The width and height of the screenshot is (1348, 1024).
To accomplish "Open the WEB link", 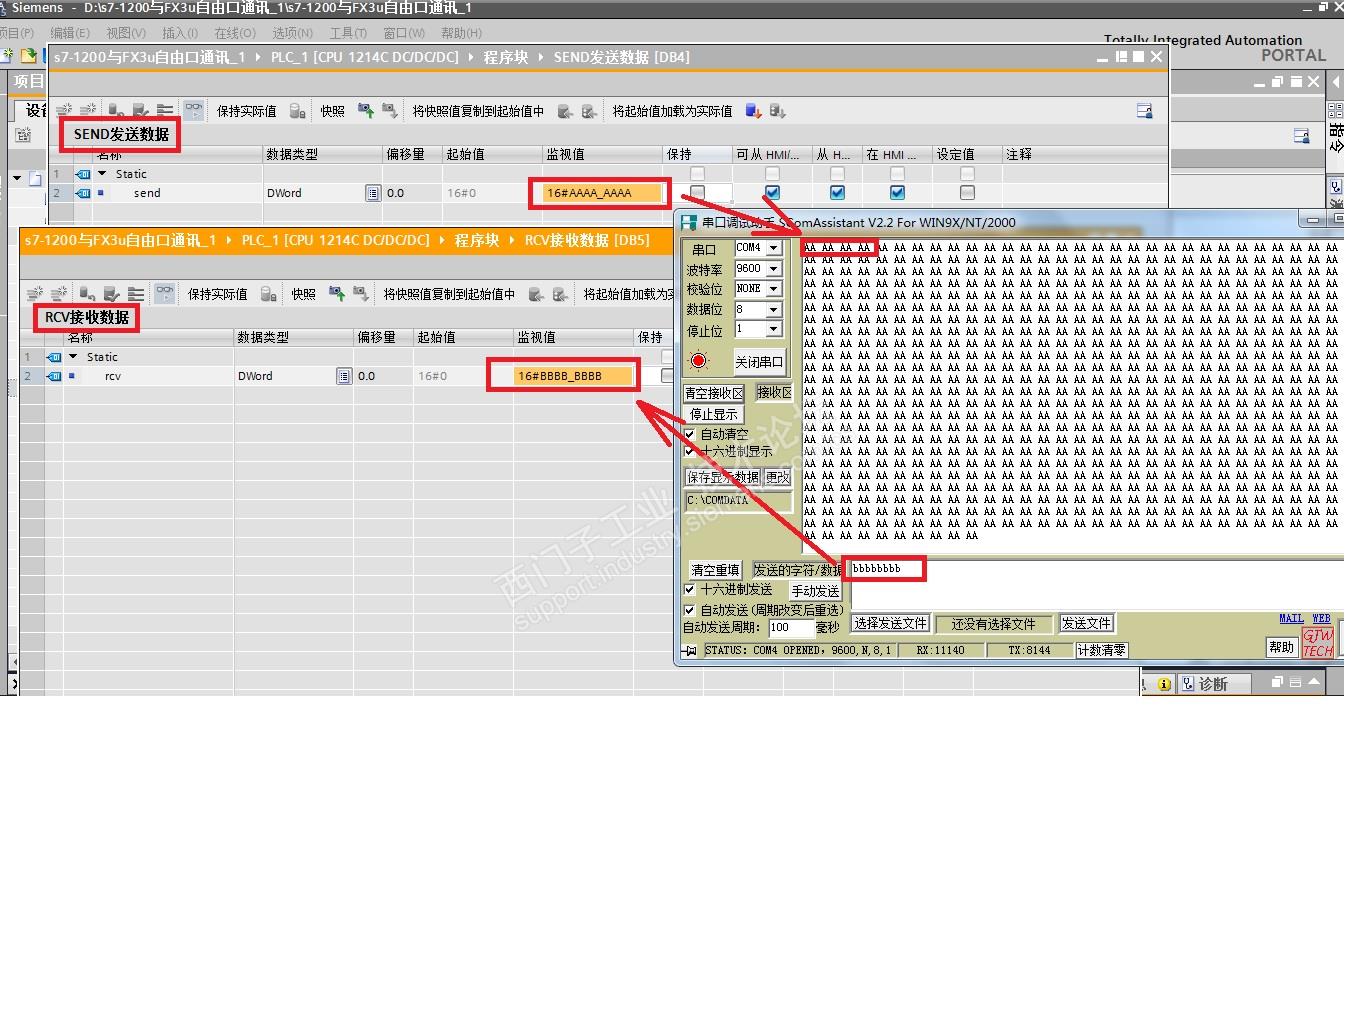I will 1321,619.
